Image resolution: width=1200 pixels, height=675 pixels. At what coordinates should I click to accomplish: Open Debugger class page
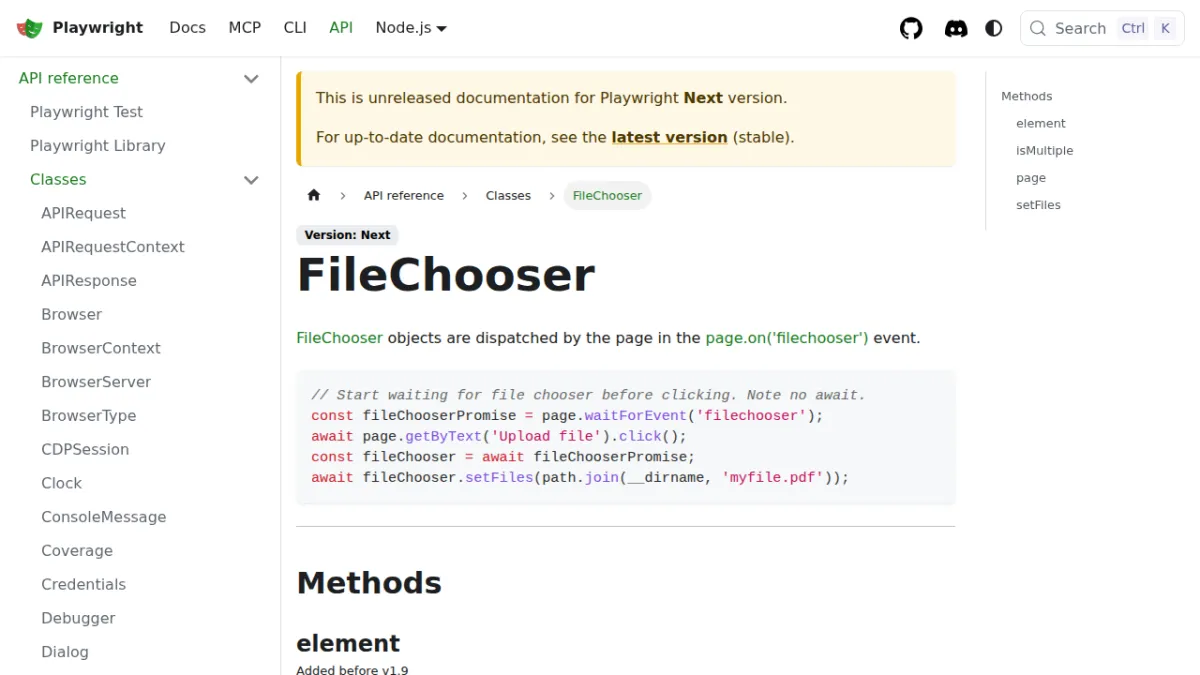pos(78,618)
